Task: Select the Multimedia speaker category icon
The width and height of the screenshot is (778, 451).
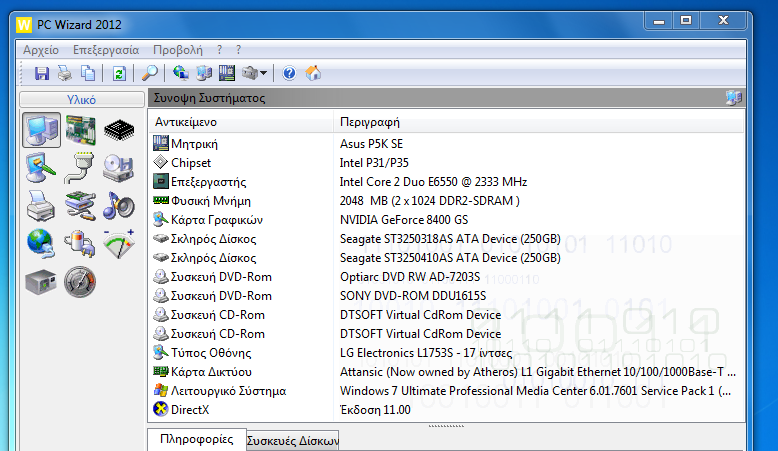Action: [119, 205]
